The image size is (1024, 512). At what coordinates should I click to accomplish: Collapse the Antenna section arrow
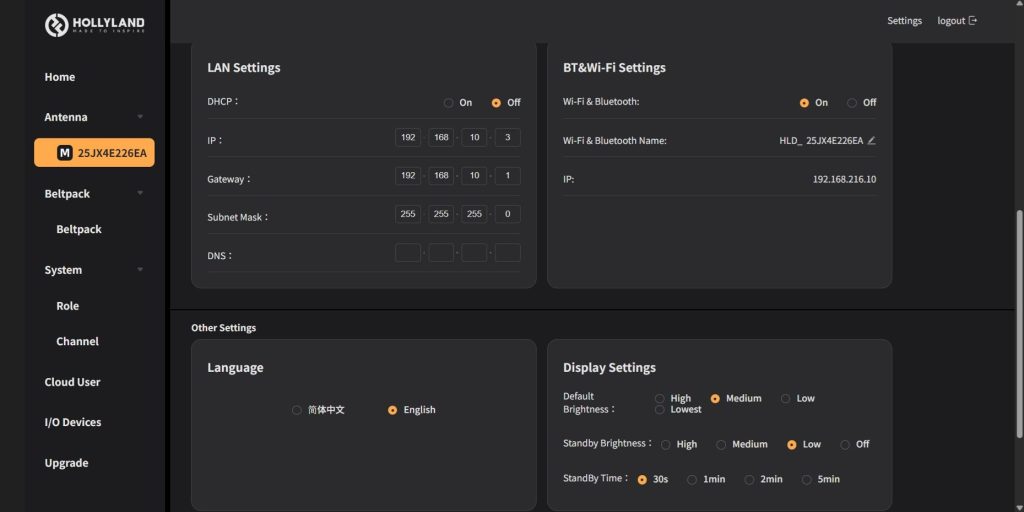140,117
